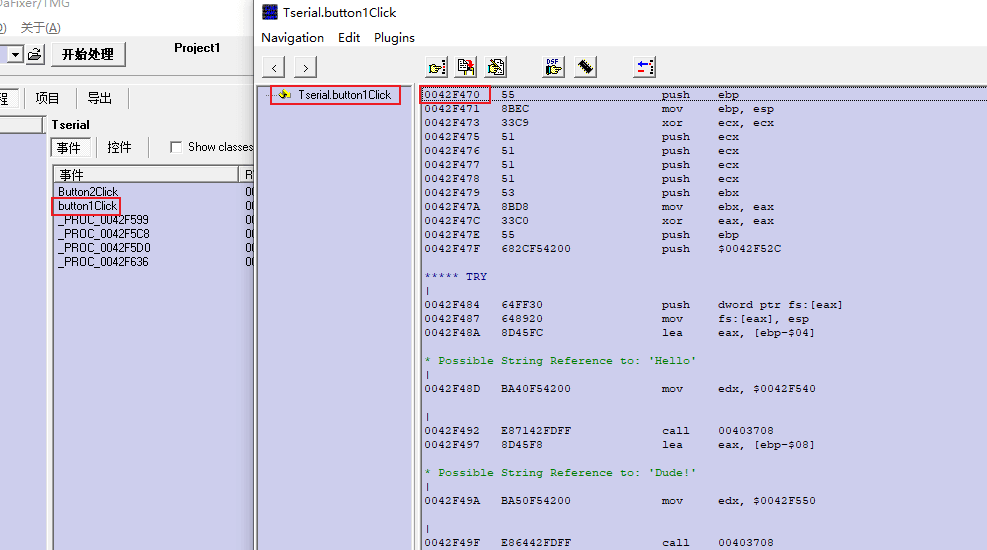Image resolution: width=987 pixels, height=550 pixels.
Task: Select line 0042F492 call 00403708
Action: pyautogui.click(x=704, y=430)
